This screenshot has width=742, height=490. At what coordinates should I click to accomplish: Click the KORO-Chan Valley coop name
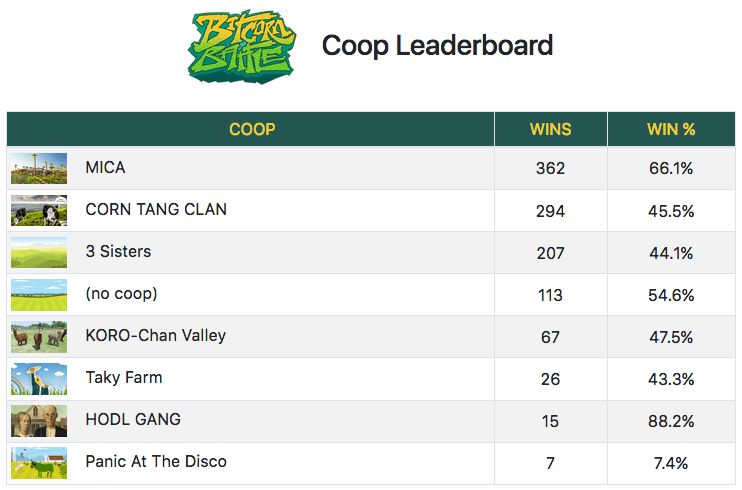(x=156, y=335)
